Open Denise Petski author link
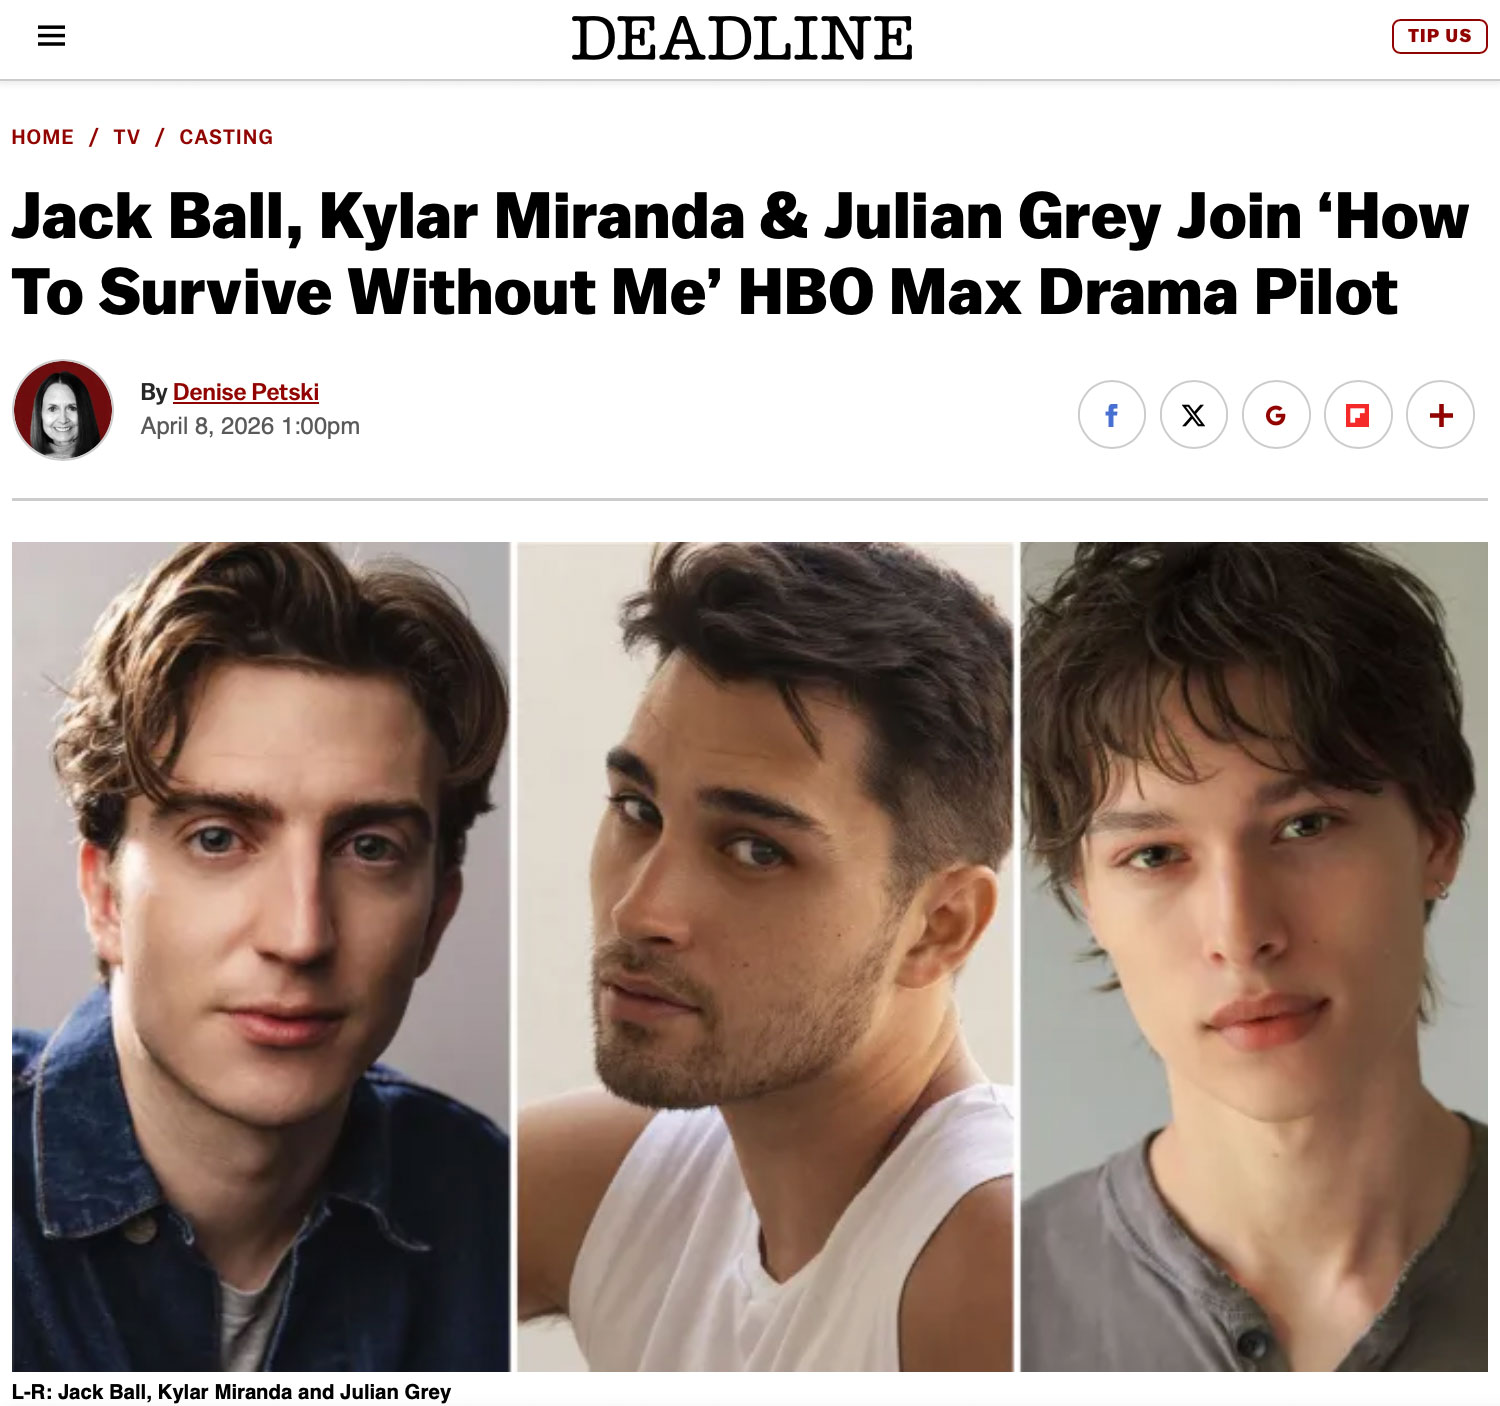The height and width of the screenshot is (1406, 1500). coord(246,392)
